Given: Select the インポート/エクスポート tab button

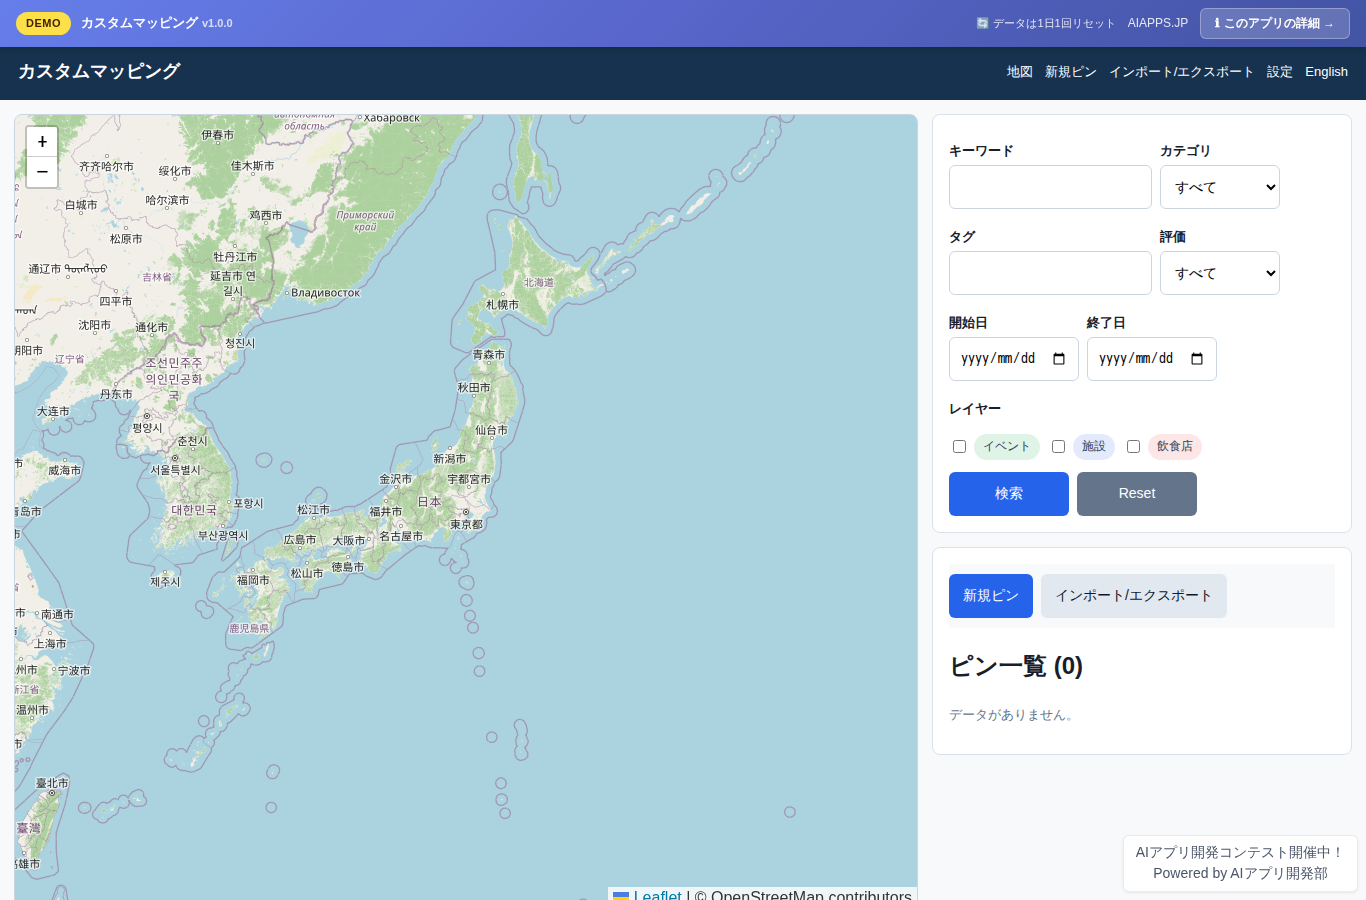Looking at the screenshot, I should (x=1134, y=596).
